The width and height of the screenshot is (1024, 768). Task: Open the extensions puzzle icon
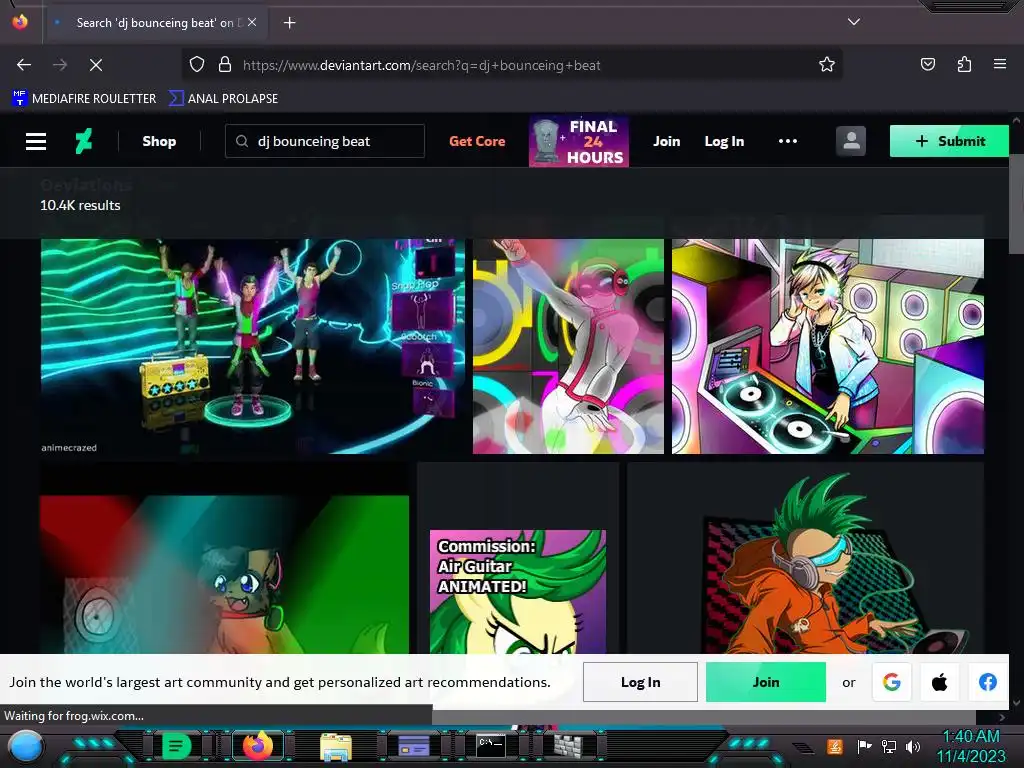[x=964, y=65]
